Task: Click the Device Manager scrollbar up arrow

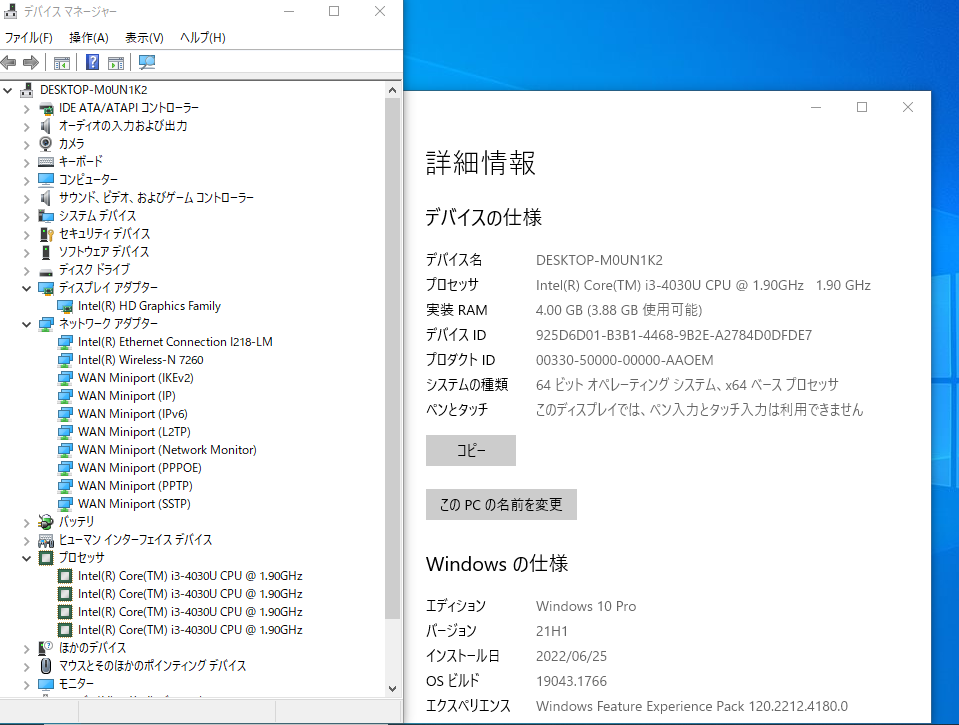Action: tap(393, 90)
